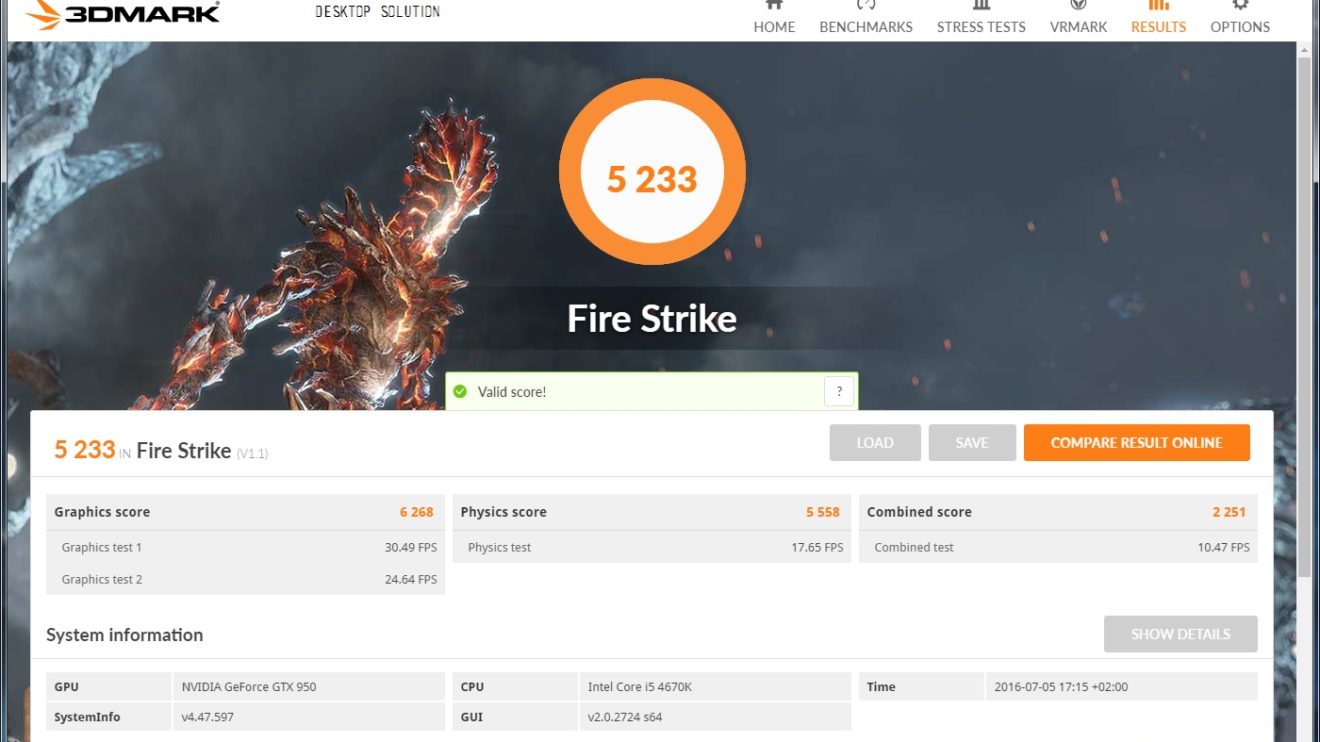The height and width of the screenshot is (742, 1320).
Task: Click the vertical scrollbar thumb
Action: point(1304,315)
